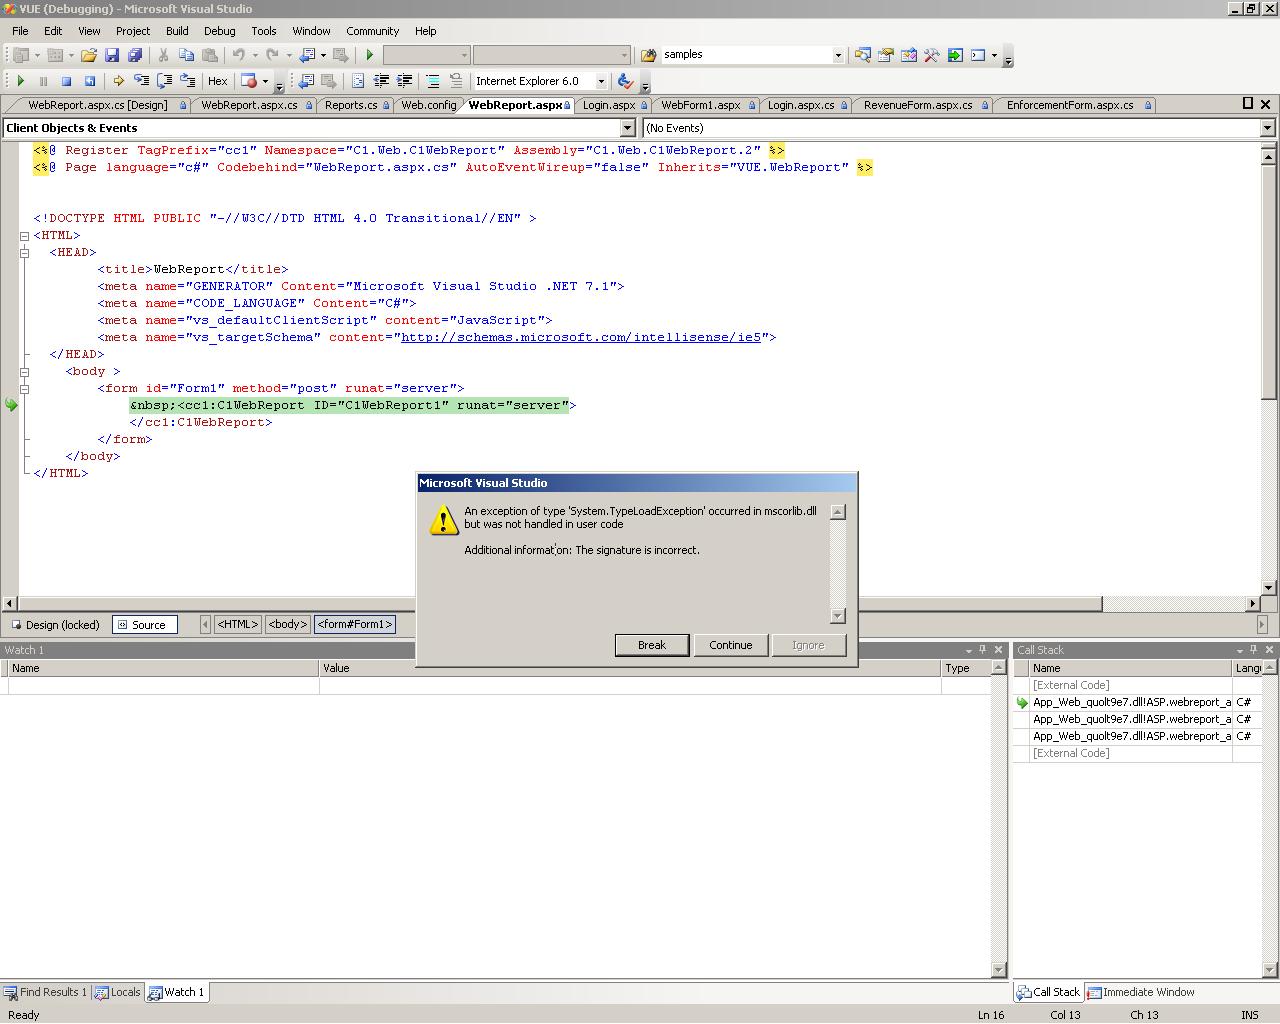Image resolution: width=1280 pixels, height=1024 pixels.
Task: Navigate backward toolbar icon
Action: (308, 55)
